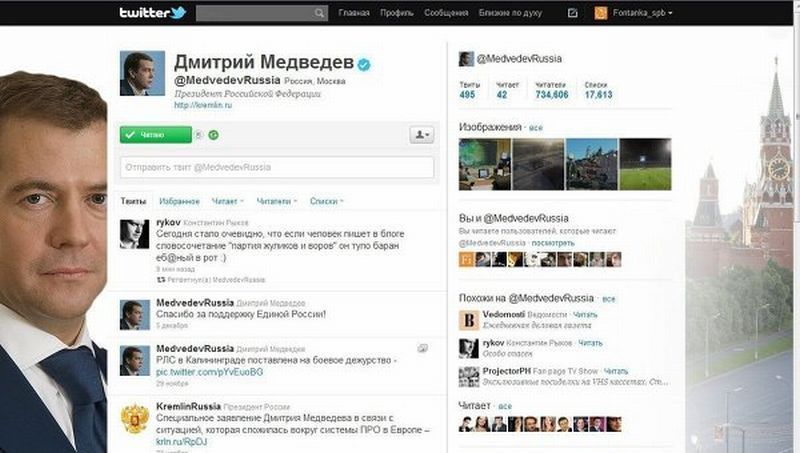Image resolution: width=800 pixels, height=453 pixels.
Task: Toggle the green Читаю follow button
Action: [156, 135]
